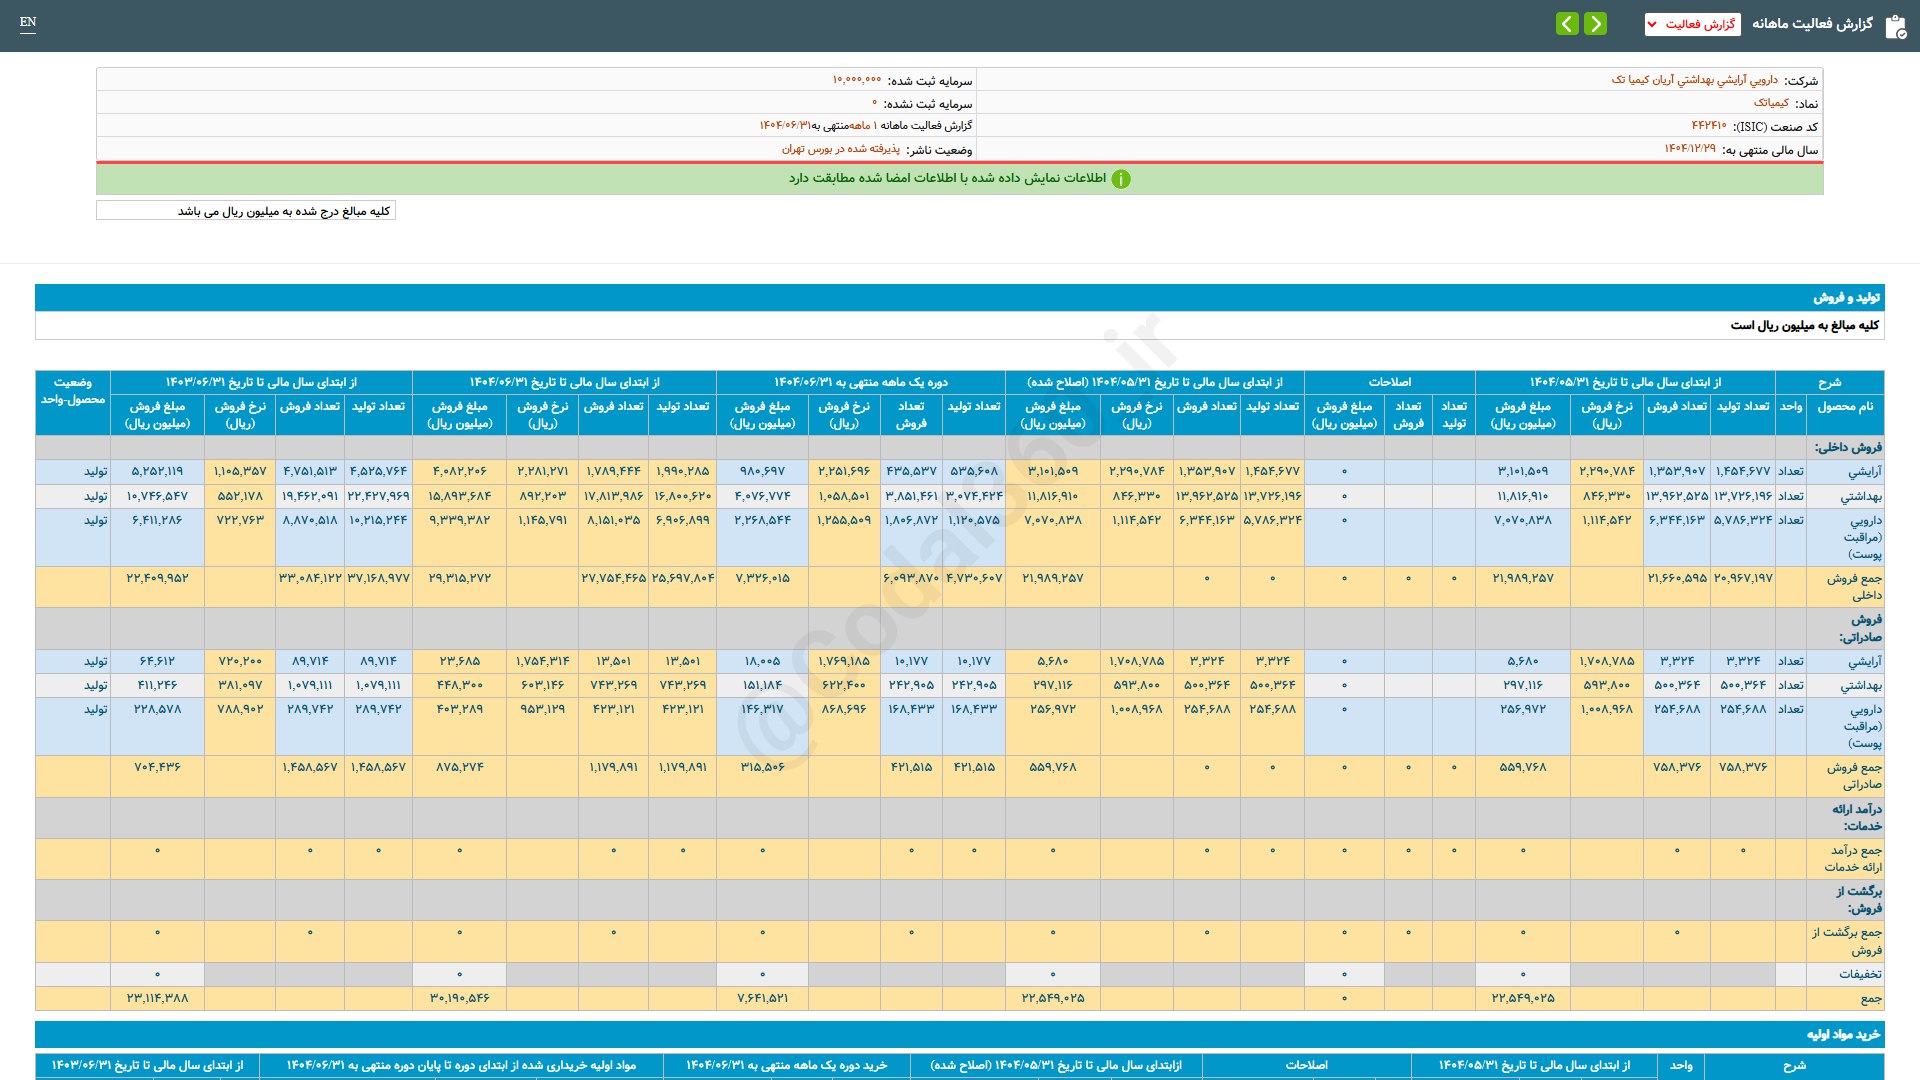Click the تولید و فروش section header
Screen dimensions: 1920x1080
click(x=1846, y=298)
